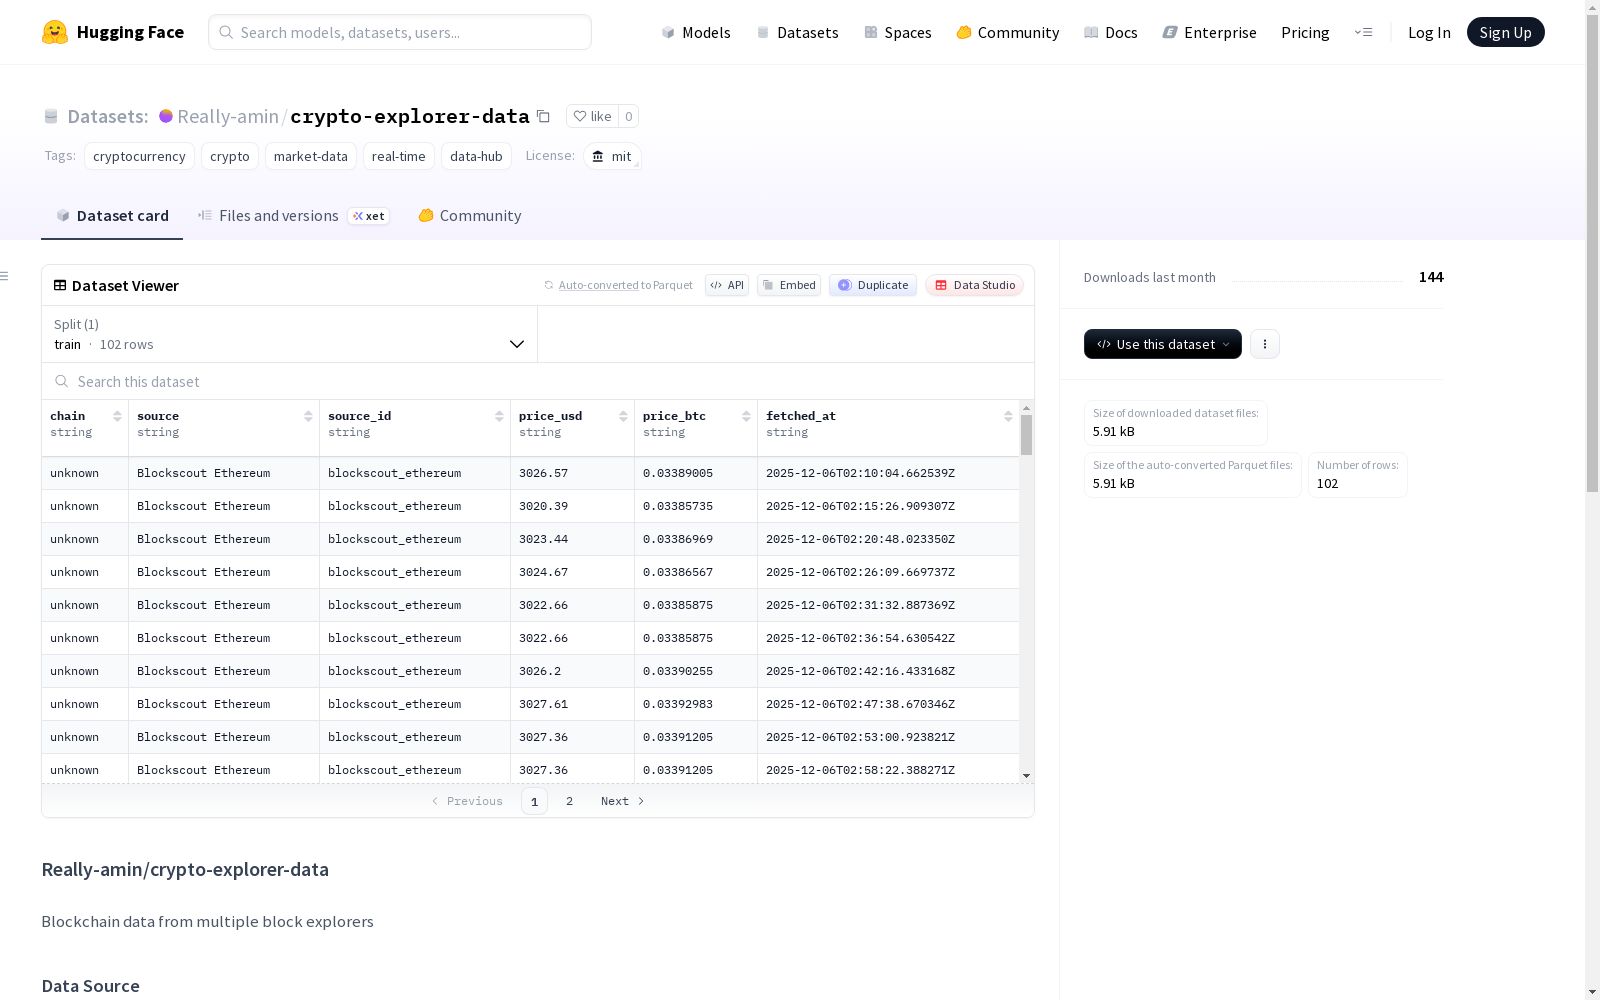
Task: Sort by source column
Action: (308, 416)
